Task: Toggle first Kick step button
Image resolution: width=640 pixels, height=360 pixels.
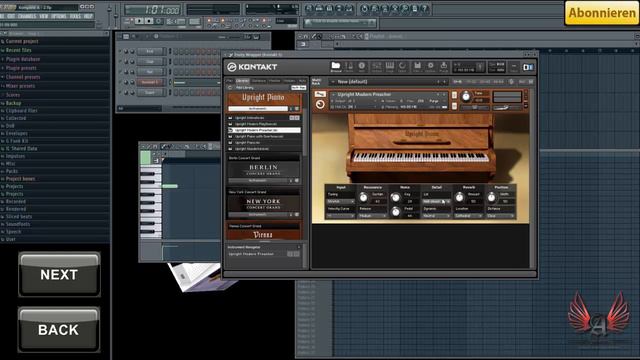Action: pos(177,51)
